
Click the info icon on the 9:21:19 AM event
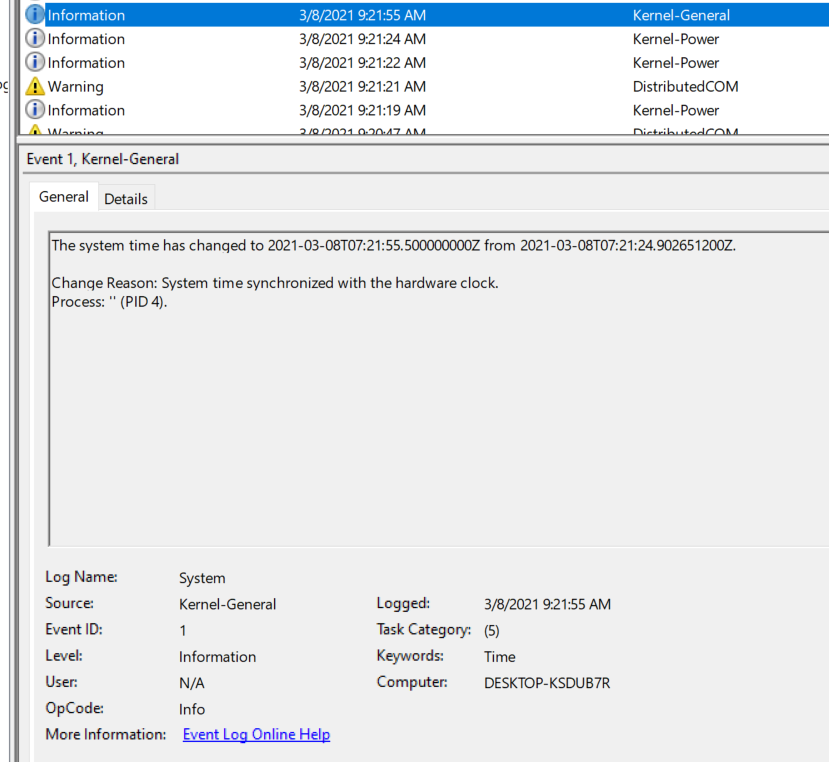click(x=35, y=110)
